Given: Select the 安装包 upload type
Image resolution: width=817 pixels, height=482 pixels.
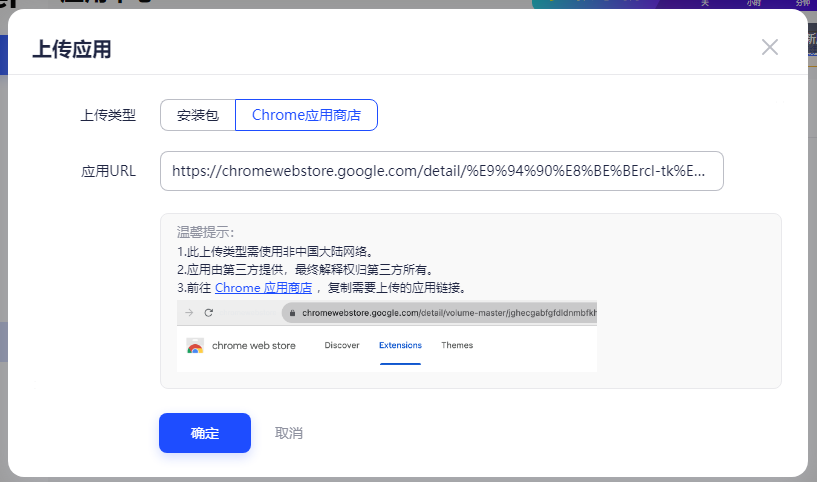Looking at the screenshot, I should [x=198, y=115].
